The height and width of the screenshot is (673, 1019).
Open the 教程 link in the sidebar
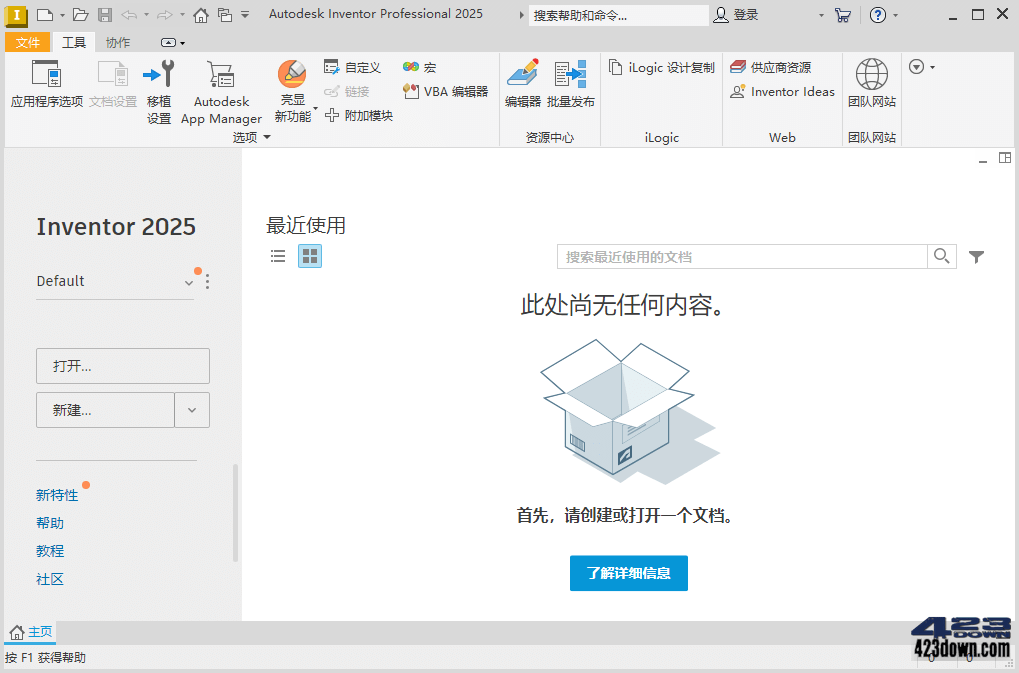(49, 551)
